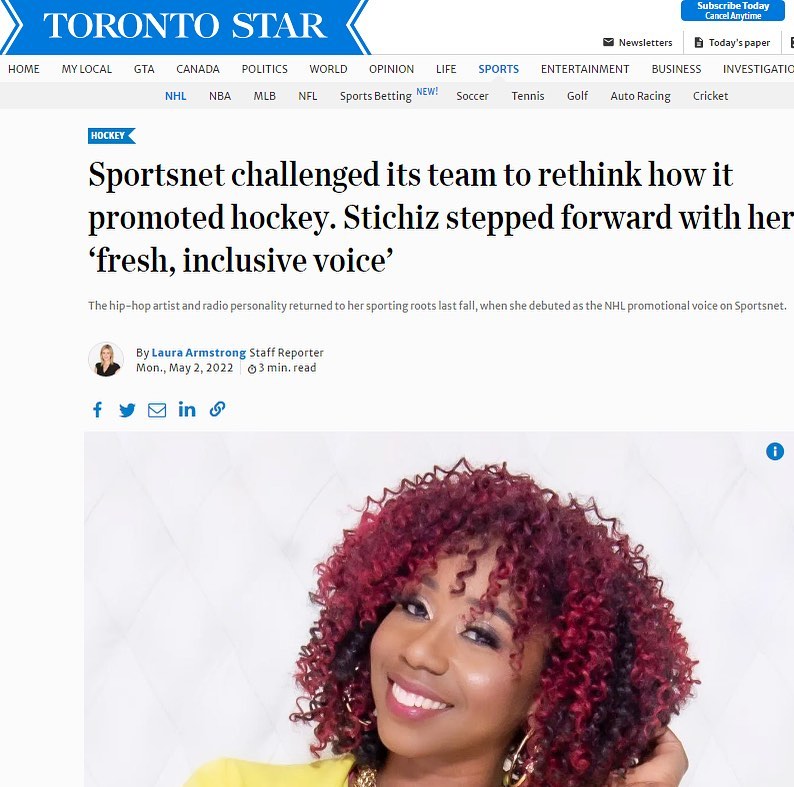
Task: Open Today's paper link
Action: point(732,43)
